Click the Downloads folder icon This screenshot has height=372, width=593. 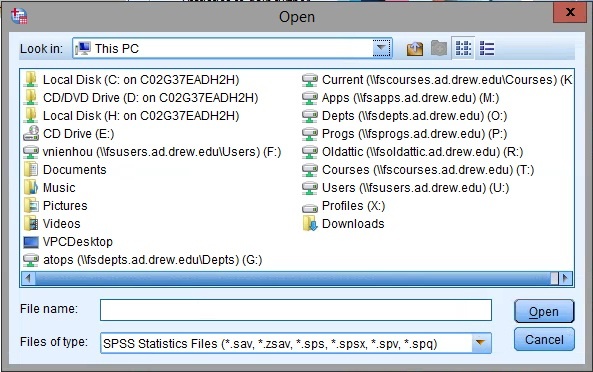coord(310,223)
